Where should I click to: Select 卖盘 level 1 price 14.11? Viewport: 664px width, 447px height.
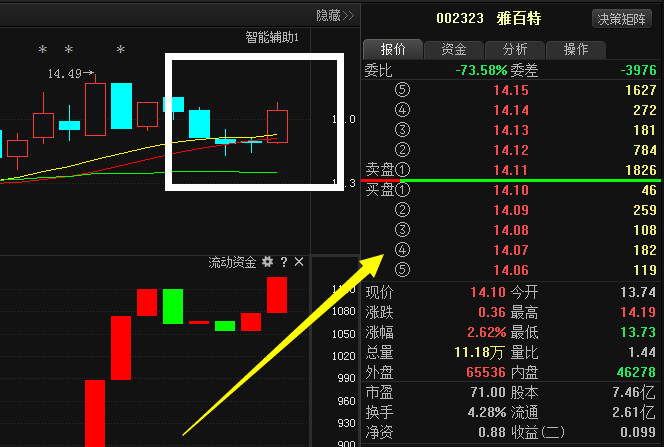[511, 170]
